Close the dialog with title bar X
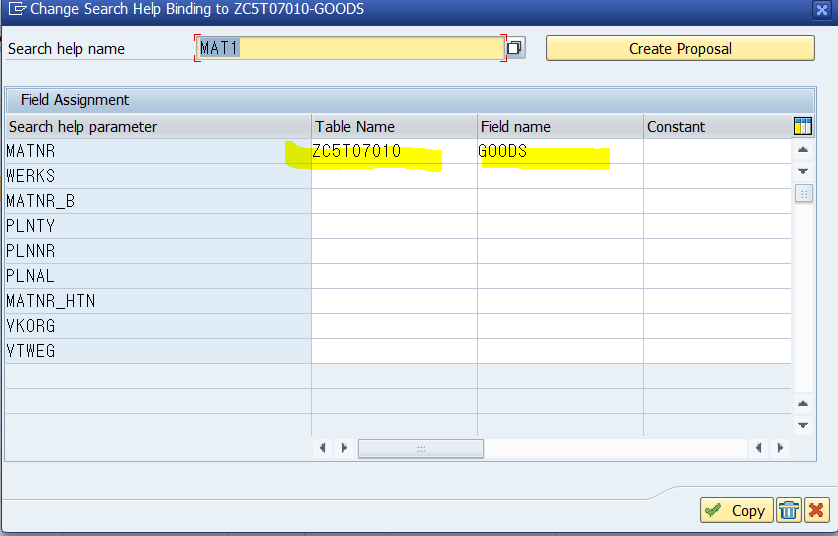Viewport: 838px width, 536px height. [822, 10]
